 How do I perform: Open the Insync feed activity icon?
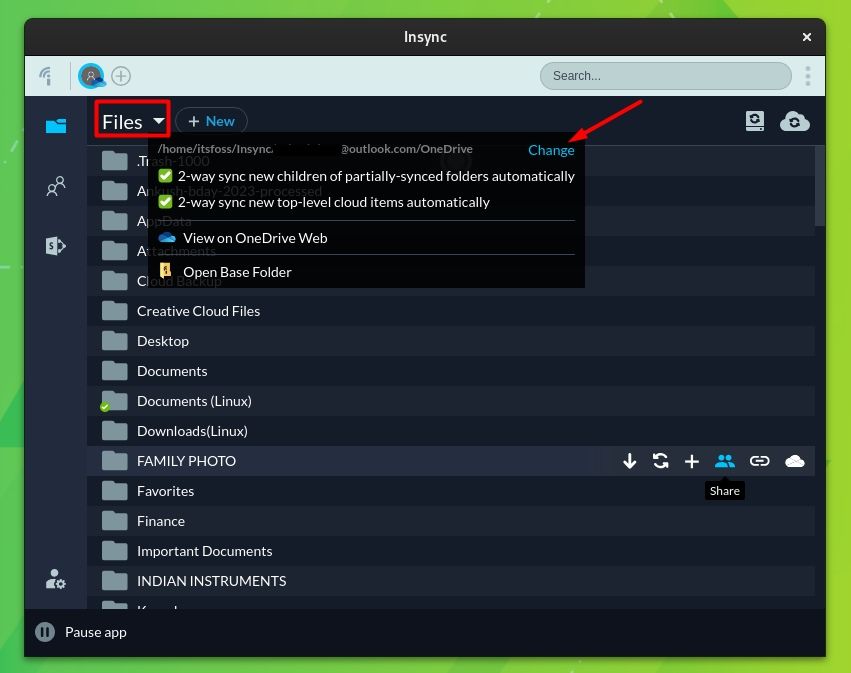[47, 76]
